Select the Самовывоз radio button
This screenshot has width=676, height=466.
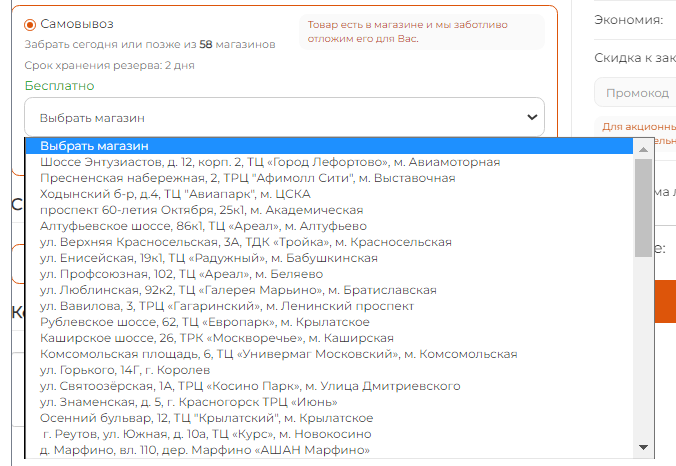coord(30,24)
